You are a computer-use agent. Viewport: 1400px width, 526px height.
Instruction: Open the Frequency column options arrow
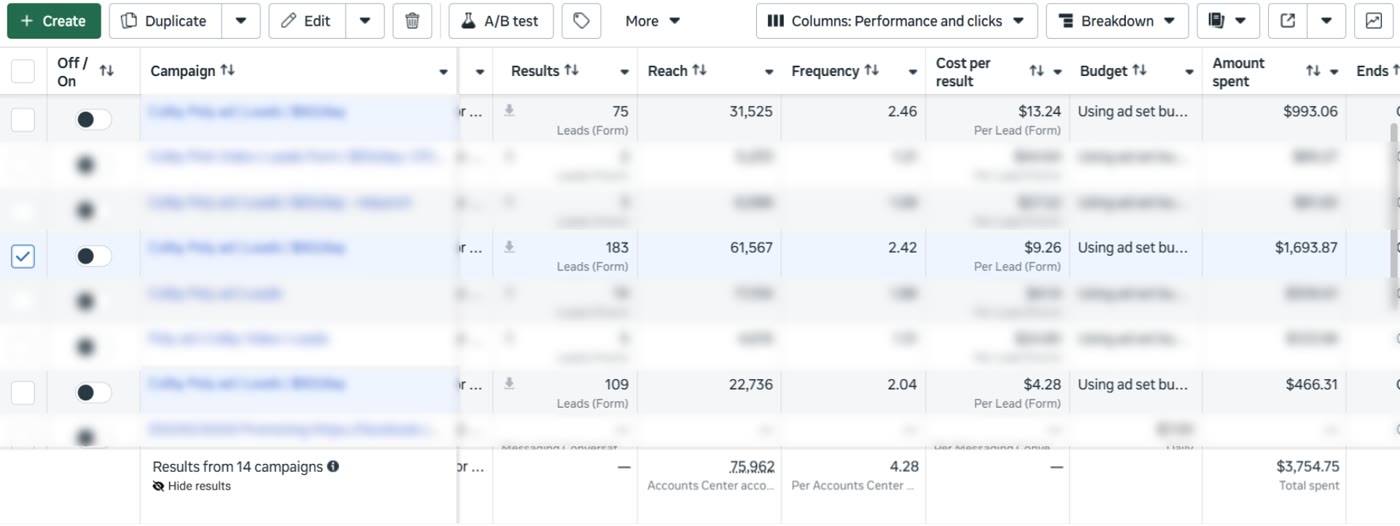pyautogui.click(x=913, y=72)
